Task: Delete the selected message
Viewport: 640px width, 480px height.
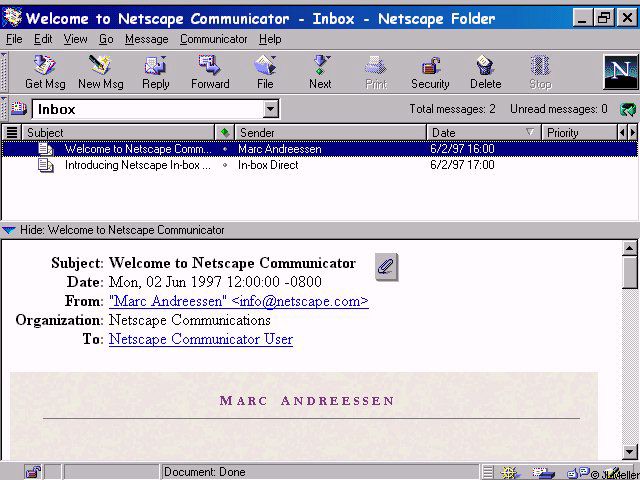Action: [x=485, y=72]
